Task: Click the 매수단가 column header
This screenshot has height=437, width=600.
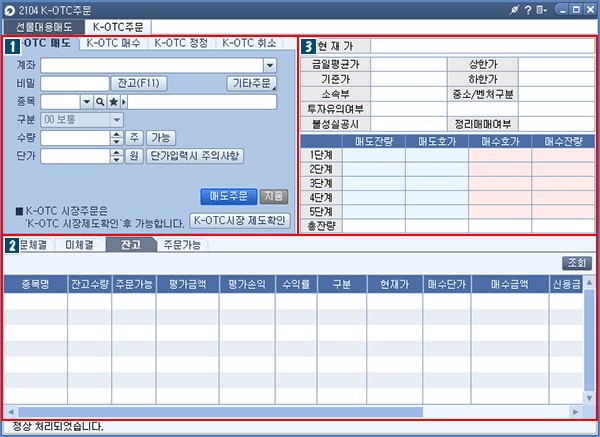Action: point(447,284)
